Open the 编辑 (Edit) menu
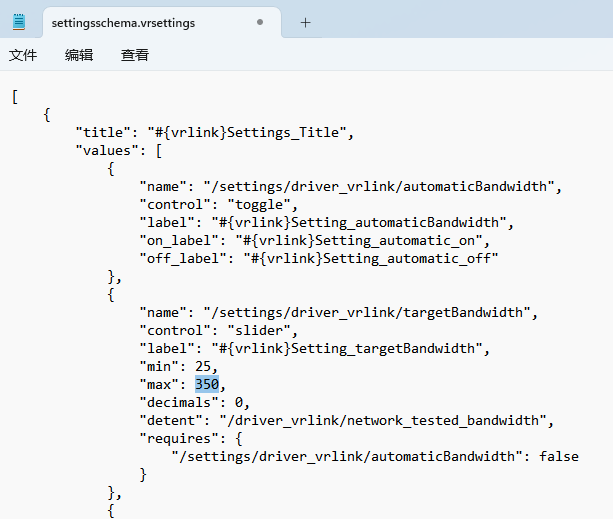The image size is (613, 519). click(79, 56)
